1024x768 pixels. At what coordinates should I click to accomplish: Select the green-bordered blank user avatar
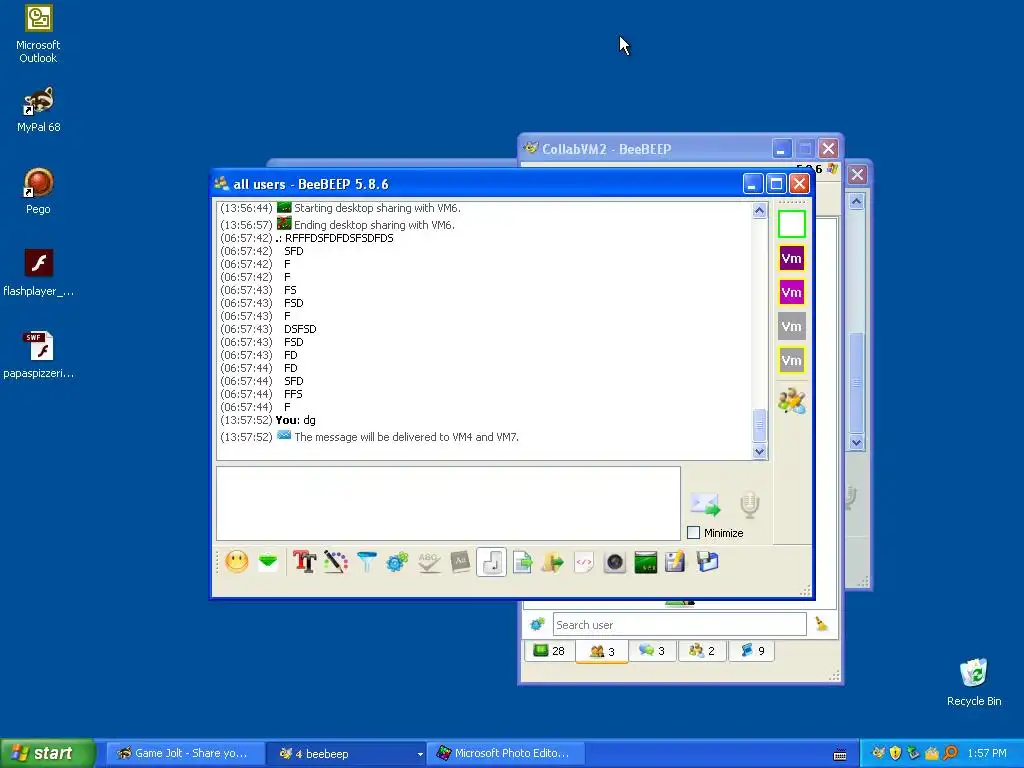pos(792,224)
